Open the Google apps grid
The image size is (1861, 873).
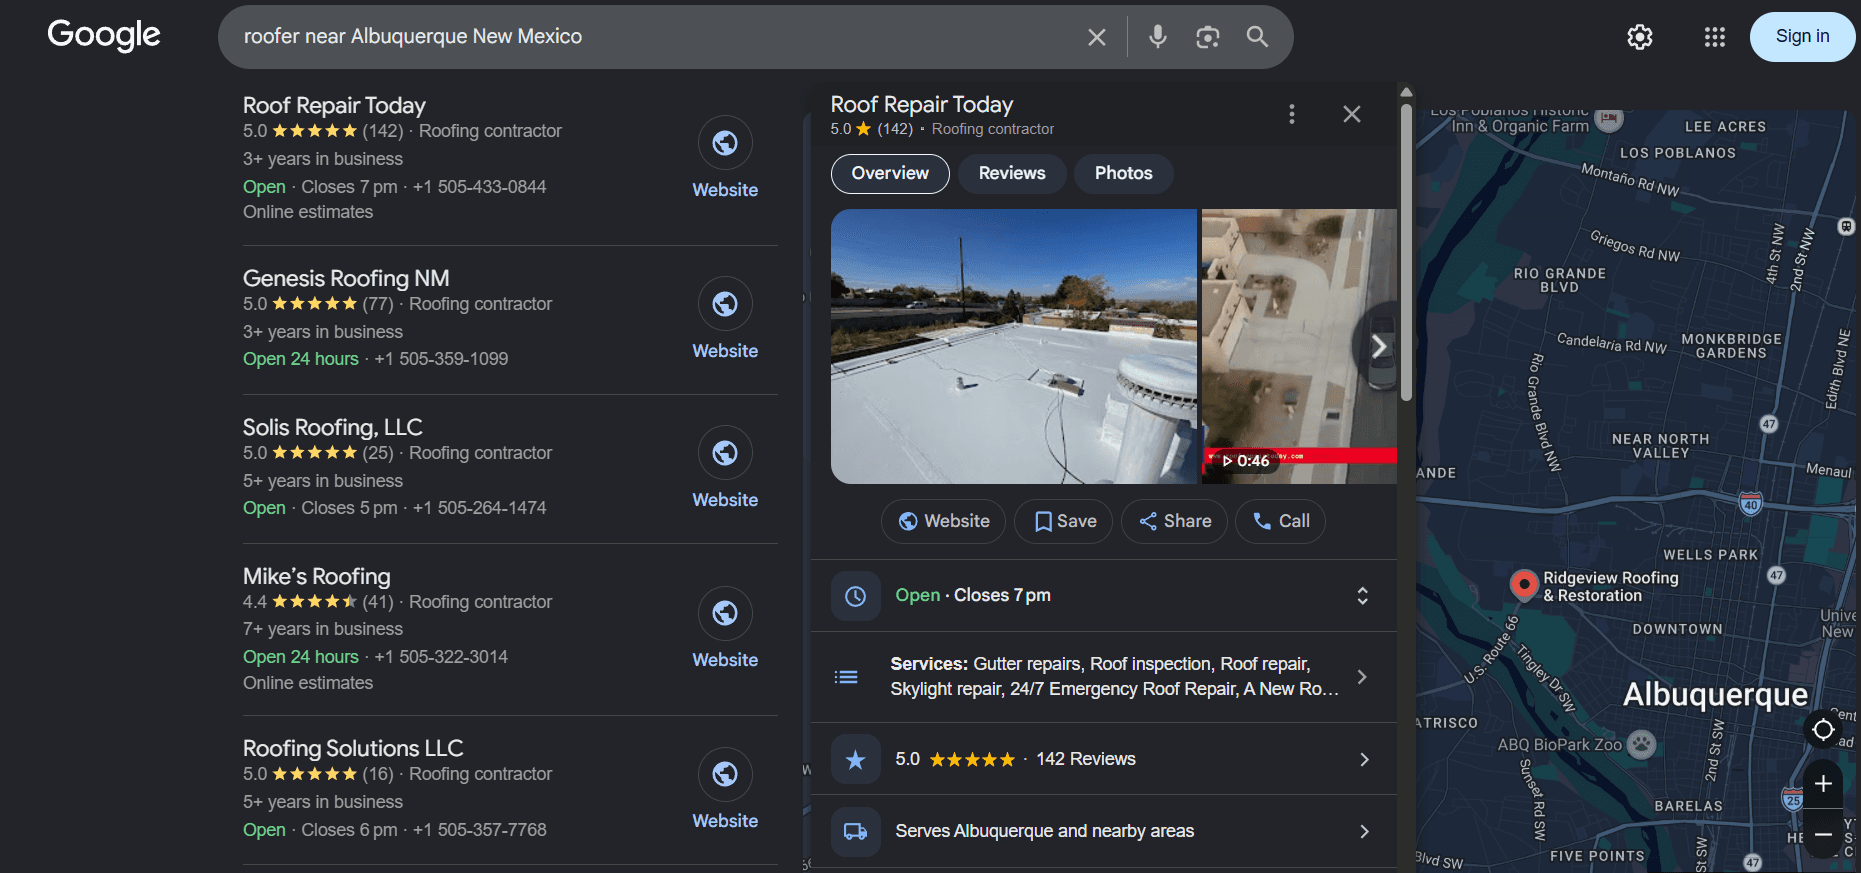[x=1715, y=37]
